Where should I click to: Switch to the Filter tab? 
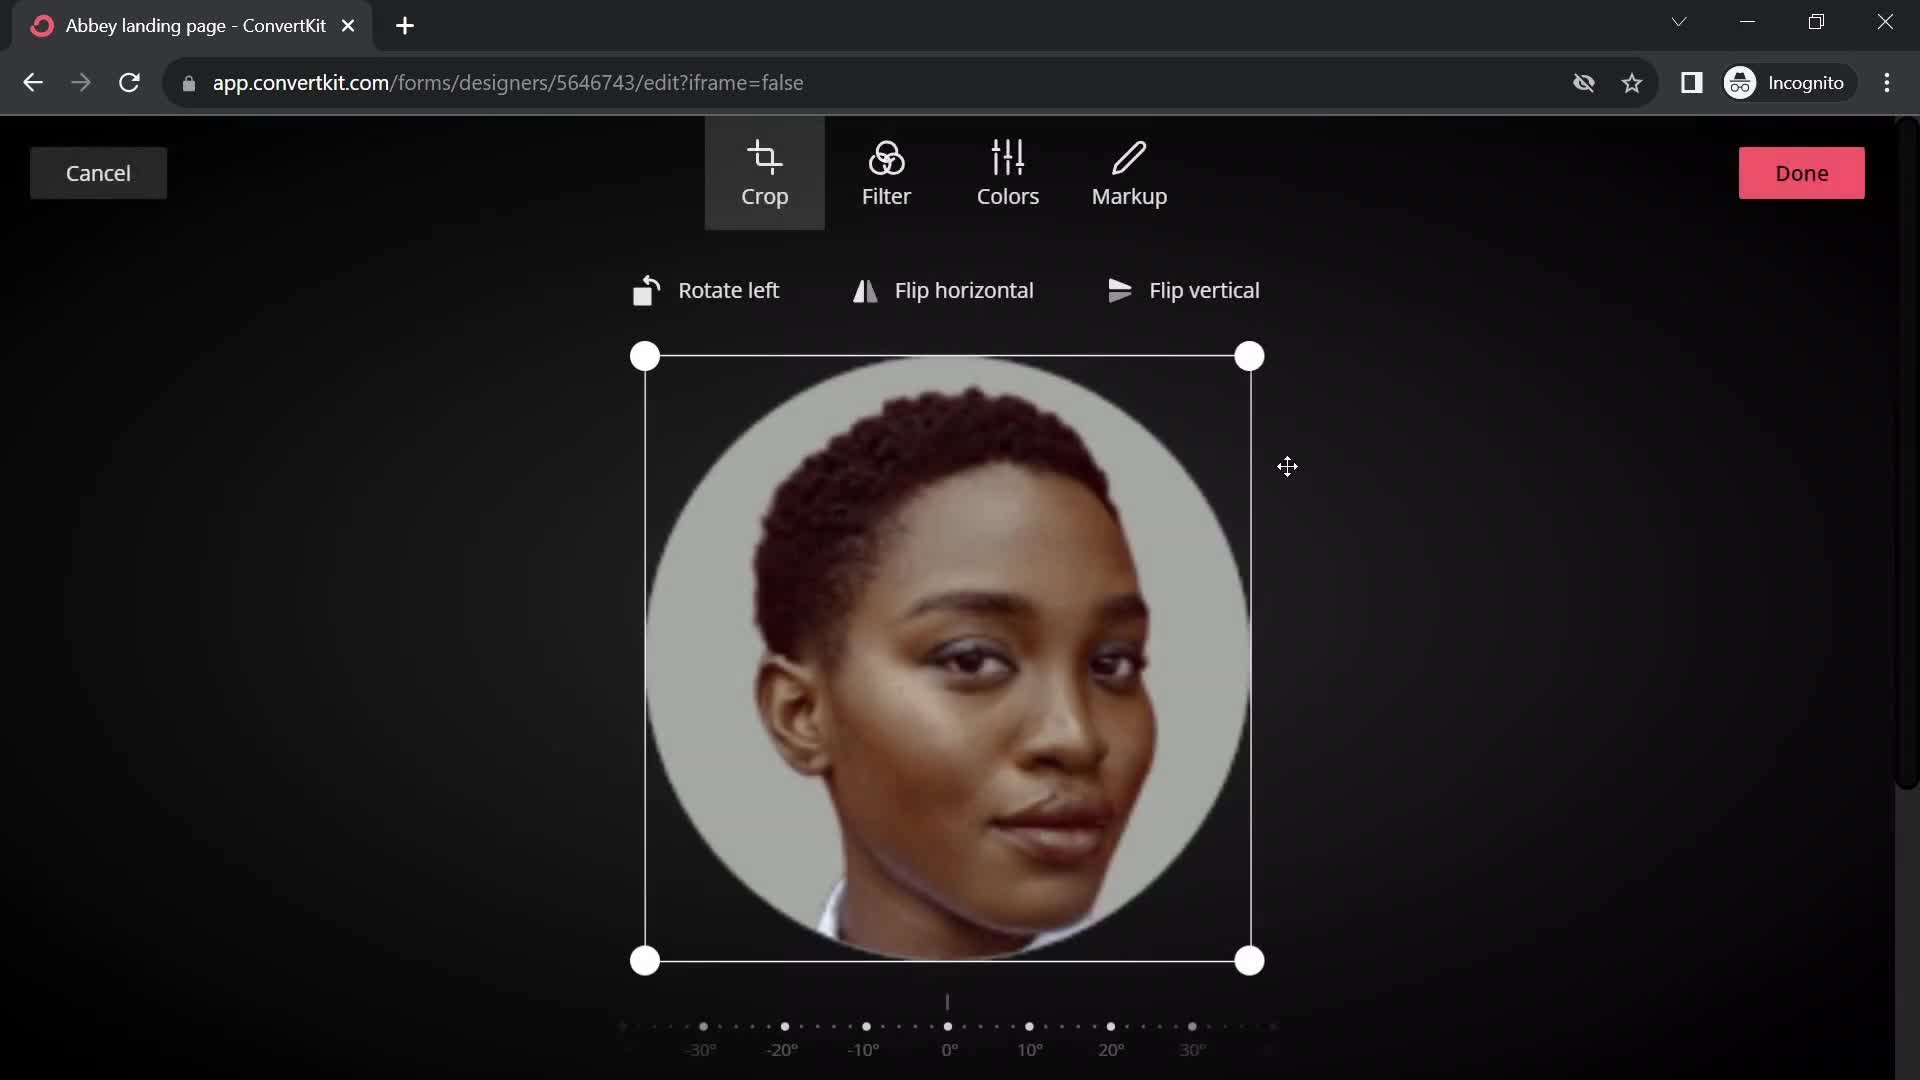tap(886, 173)
